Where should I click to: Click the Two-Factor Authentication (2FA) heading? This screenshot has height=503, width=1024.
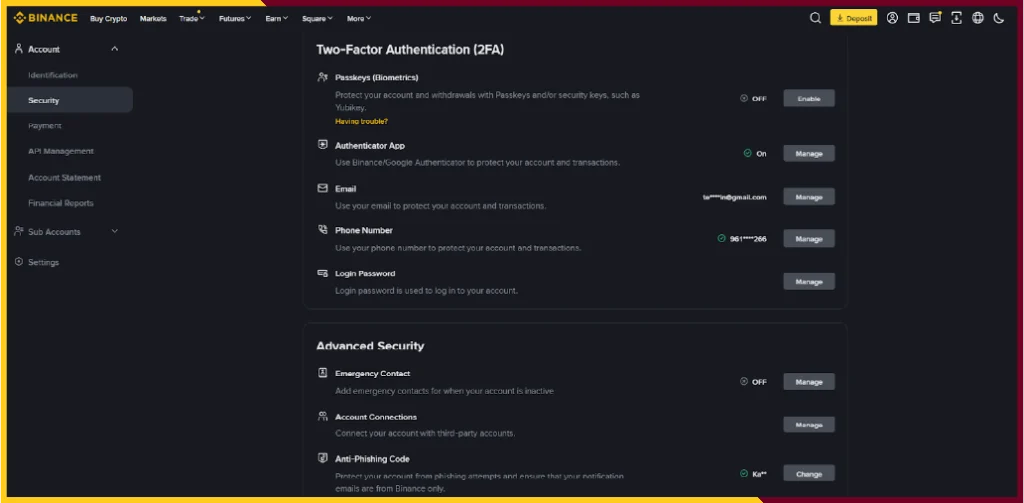coord(410,50)
